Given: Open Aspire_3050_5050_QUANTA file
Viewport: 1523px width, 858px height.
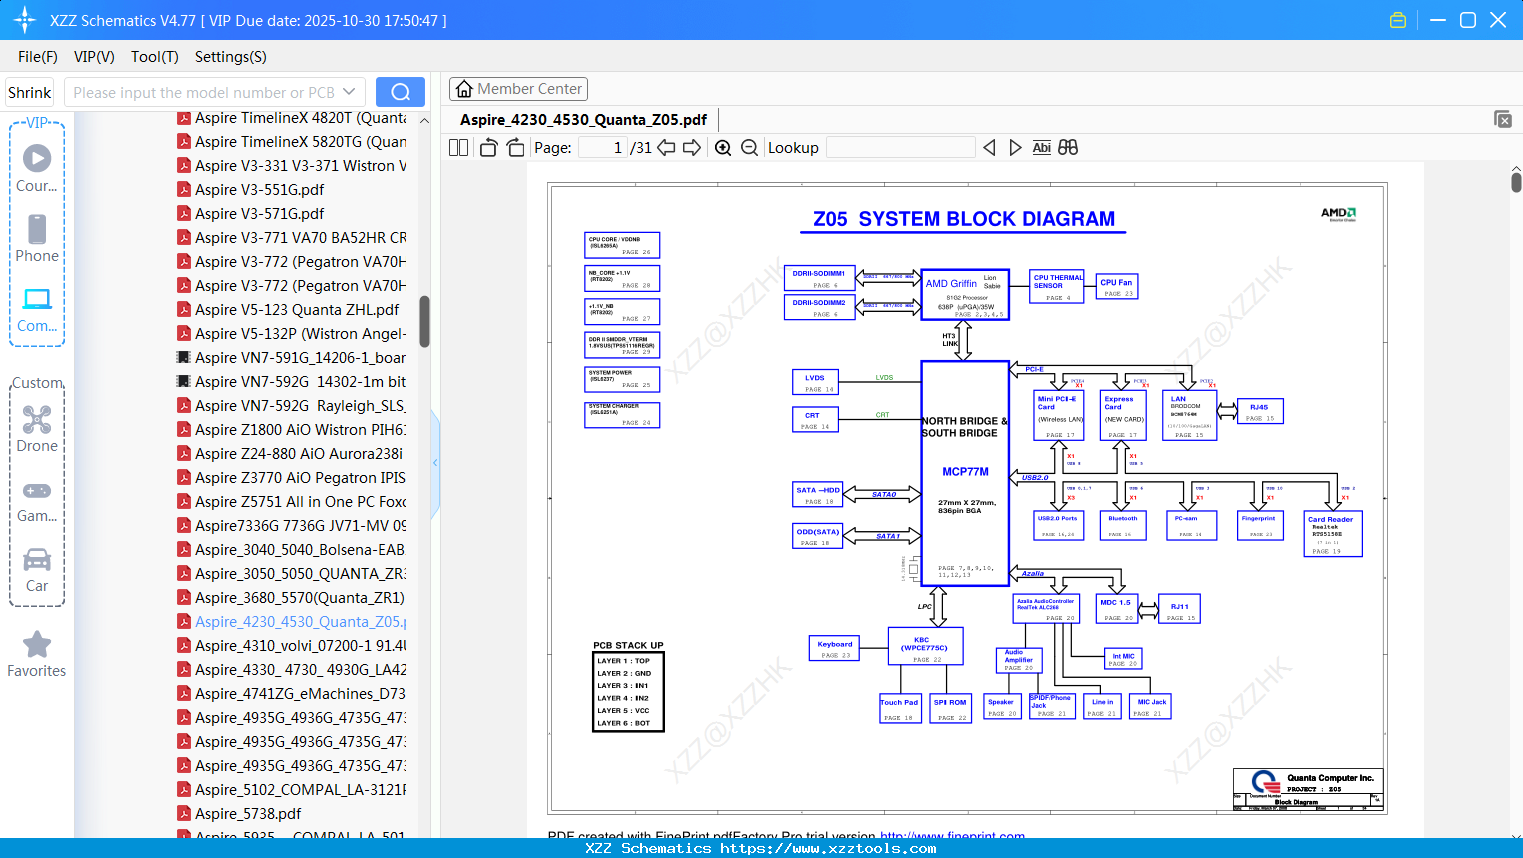Looking at the screenshot, I should 292,574.
